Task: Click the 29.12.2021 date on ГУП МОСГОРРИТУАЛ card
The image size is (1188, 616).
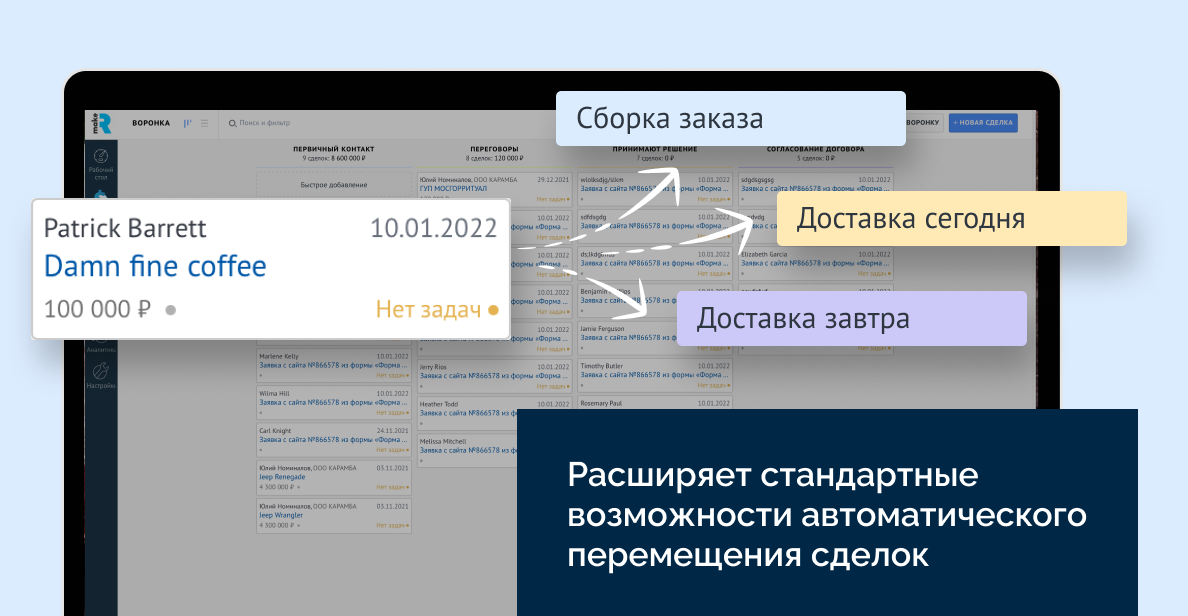Action: point(553,180)
